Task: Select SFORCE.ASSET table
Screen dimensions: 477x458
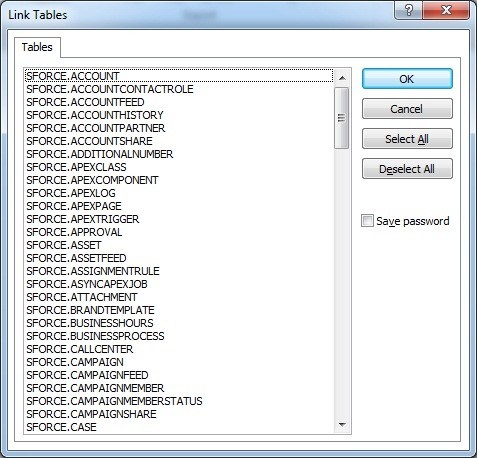Action: click(x=179, y=245)
